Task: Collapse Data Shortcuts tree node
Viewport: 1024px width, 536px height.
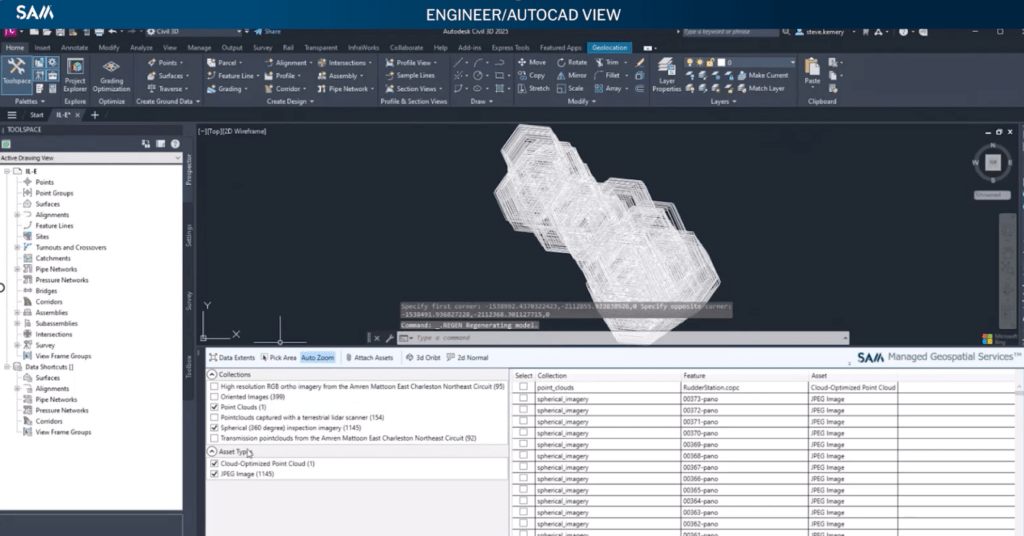Action: pyautogui.click(x=7, y=367)
